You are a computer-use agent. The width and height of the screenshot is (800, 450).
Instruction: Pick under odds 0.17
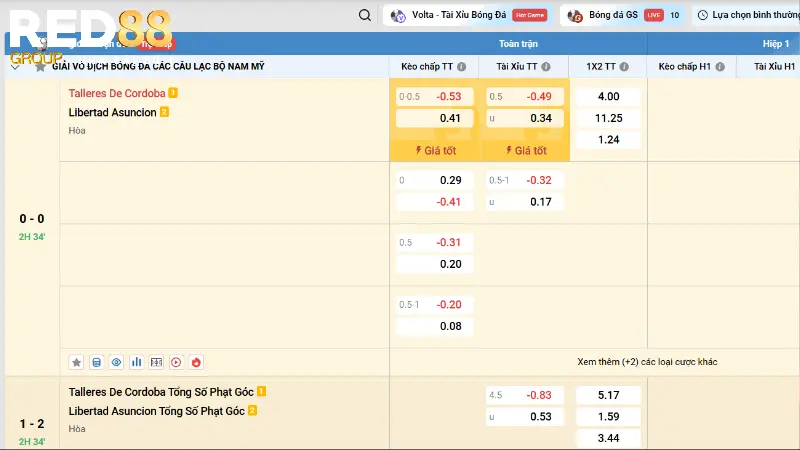click(524, 202)
